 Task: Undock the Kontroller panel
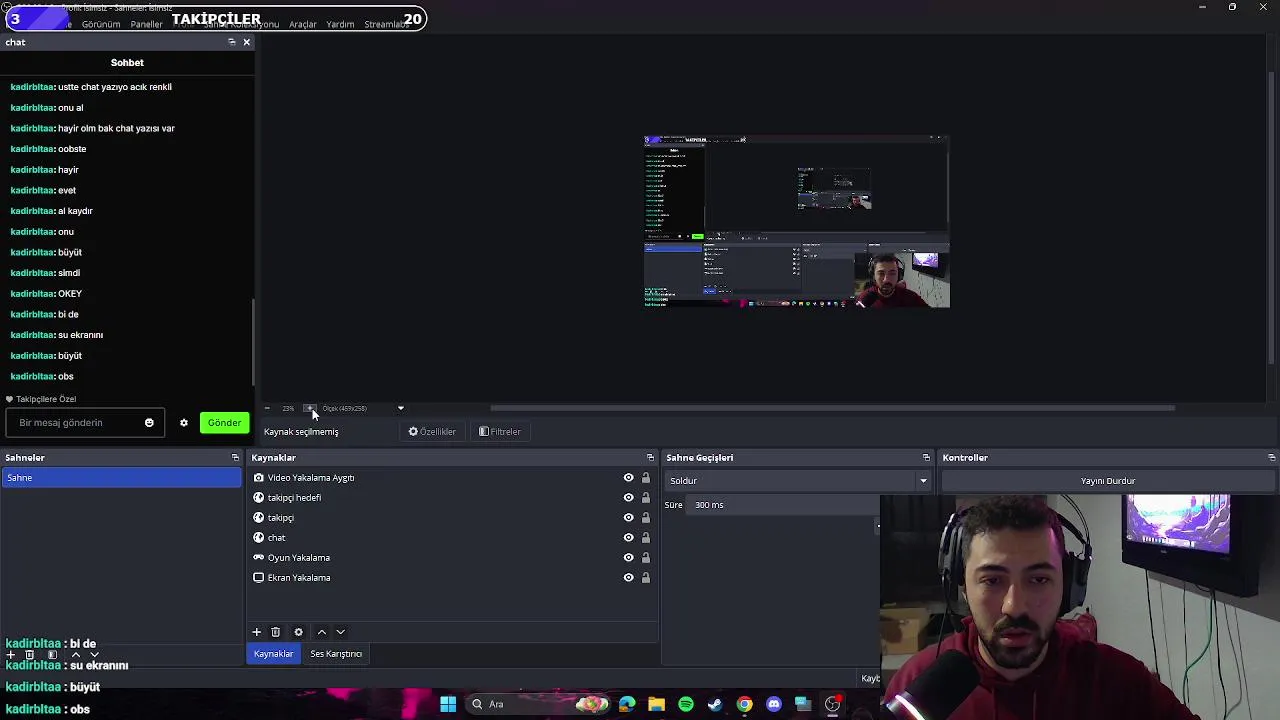tap(1271, 458)
